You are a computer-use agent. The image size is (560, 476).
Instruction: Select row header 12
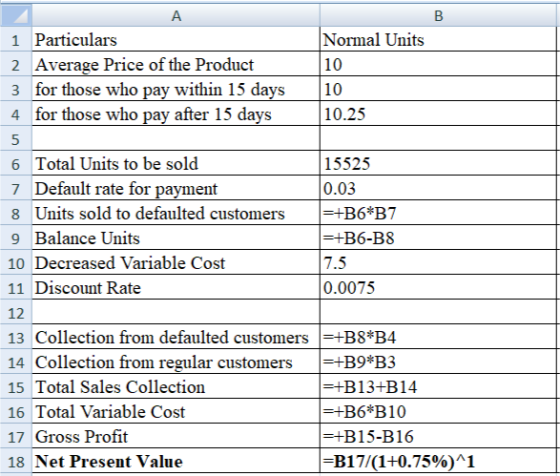(16, 312)
